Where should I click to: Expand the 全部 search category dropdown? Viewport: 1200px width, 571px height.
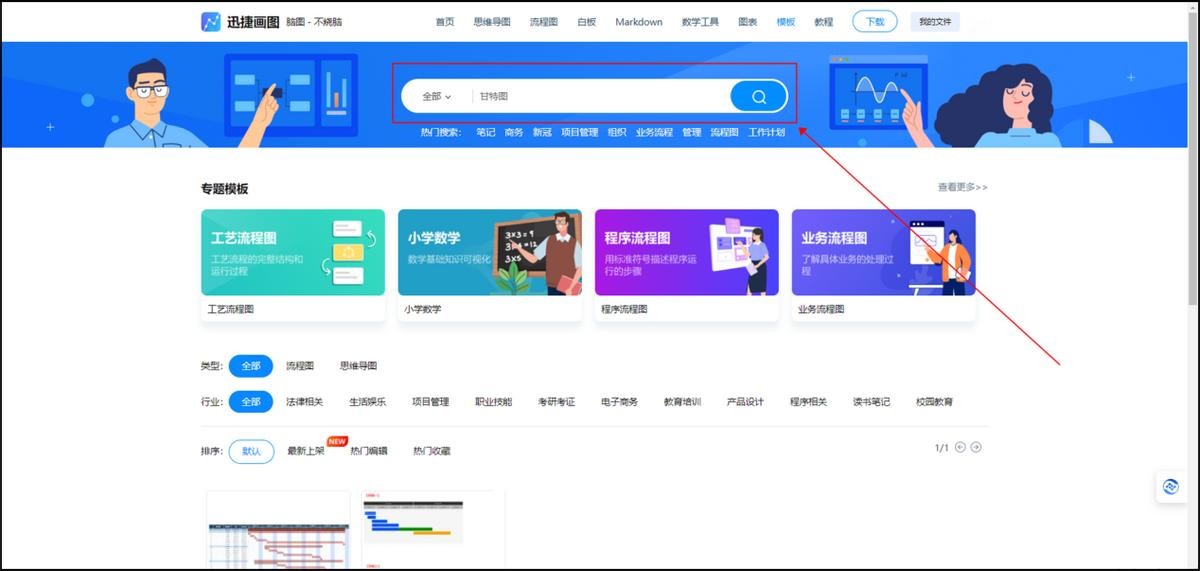coord(436,97)
